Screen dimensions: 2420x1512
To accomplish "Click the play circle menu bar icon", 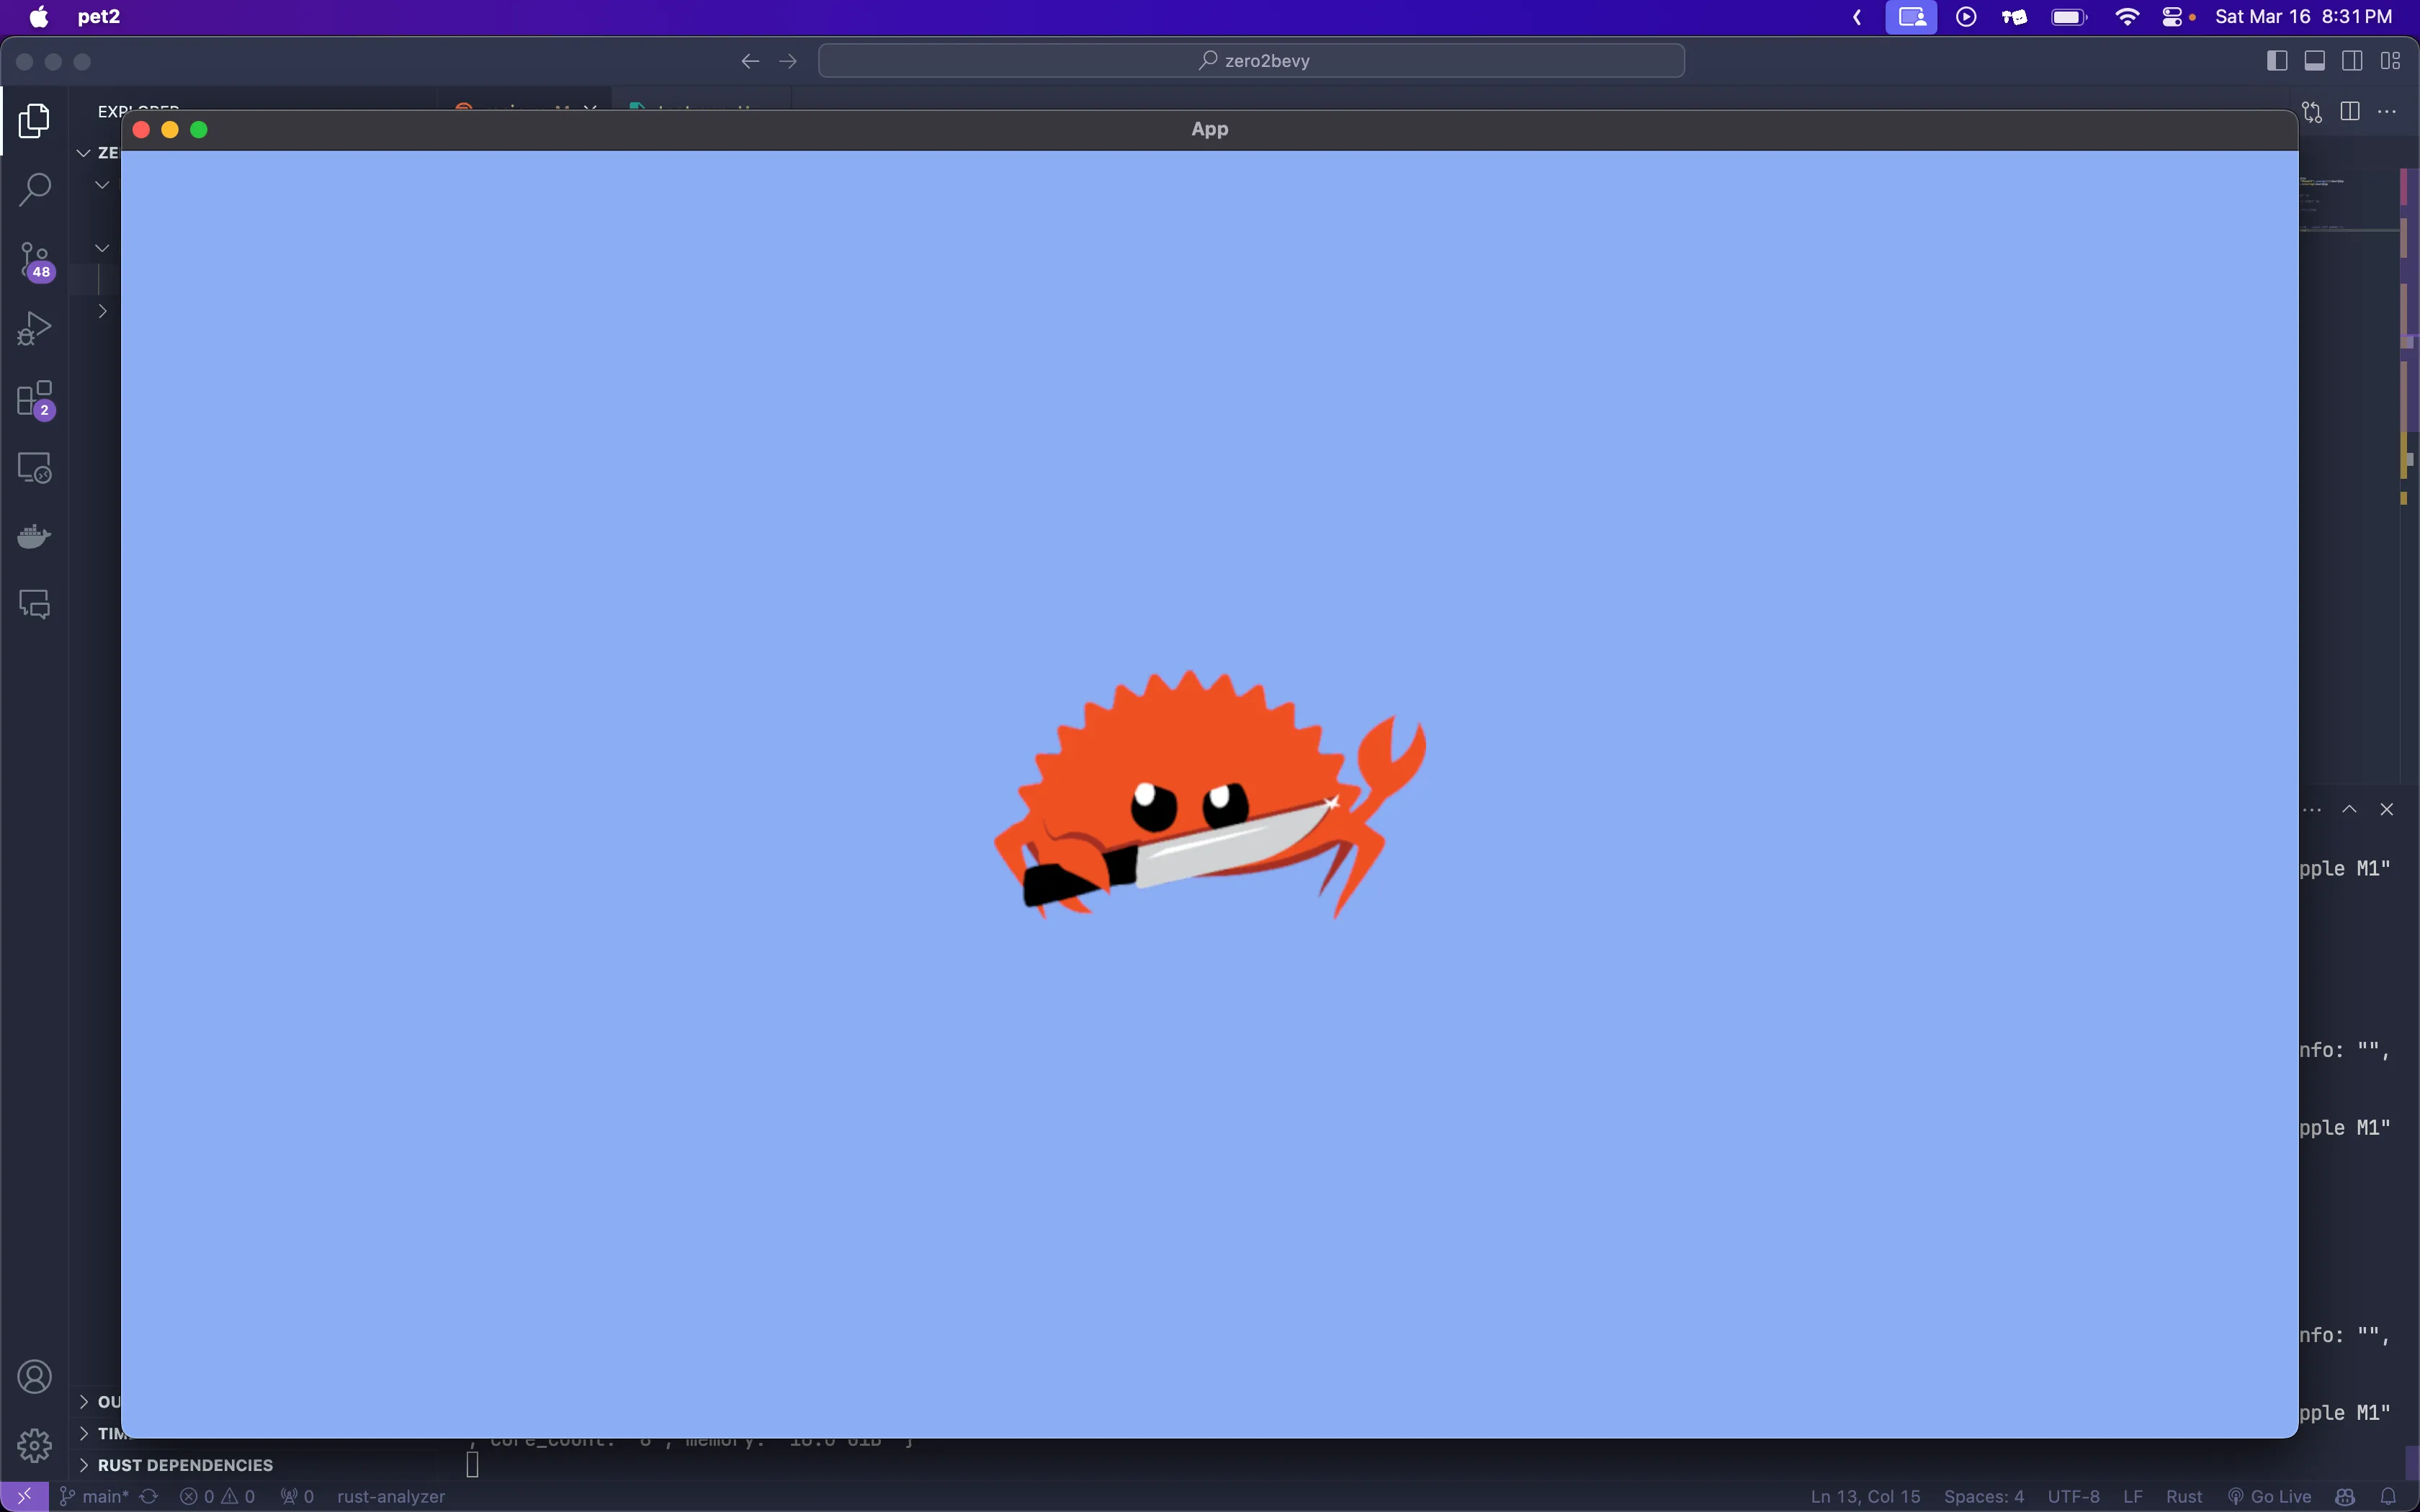I will 1966,17.
